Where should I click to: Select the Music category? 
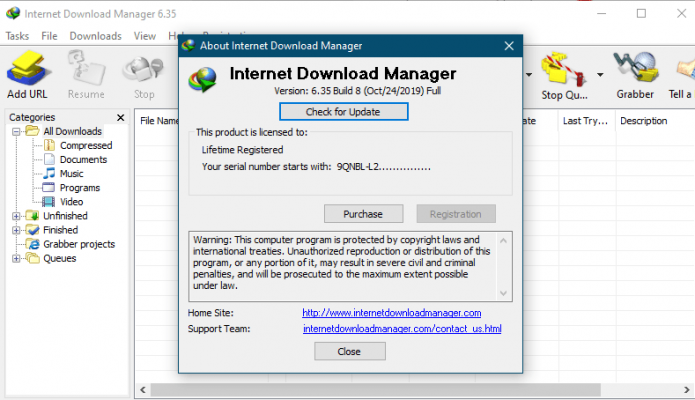click(x=71, y=174)
